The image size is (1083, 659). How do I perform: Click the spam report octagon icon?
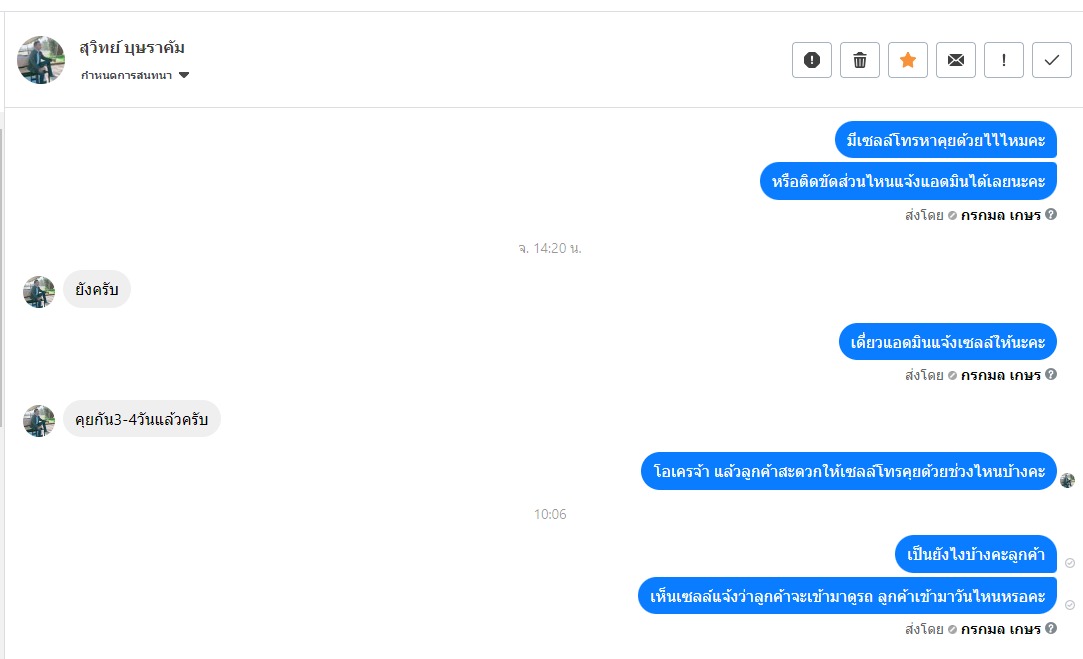[812, 60]
